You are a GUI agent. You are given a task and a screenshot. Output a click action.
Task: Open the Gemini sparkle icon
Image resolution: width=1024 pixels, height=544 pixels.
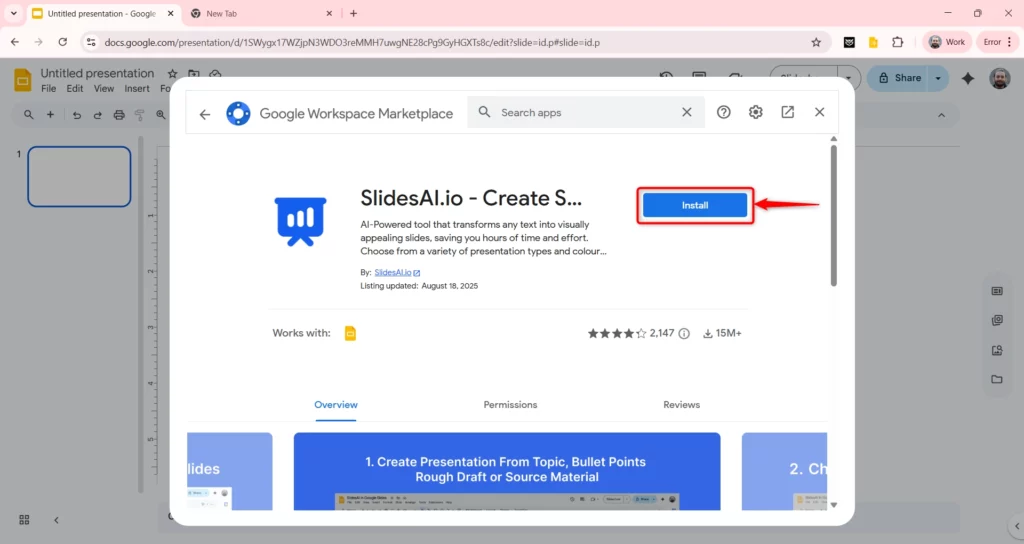click(x=967, y=78)
